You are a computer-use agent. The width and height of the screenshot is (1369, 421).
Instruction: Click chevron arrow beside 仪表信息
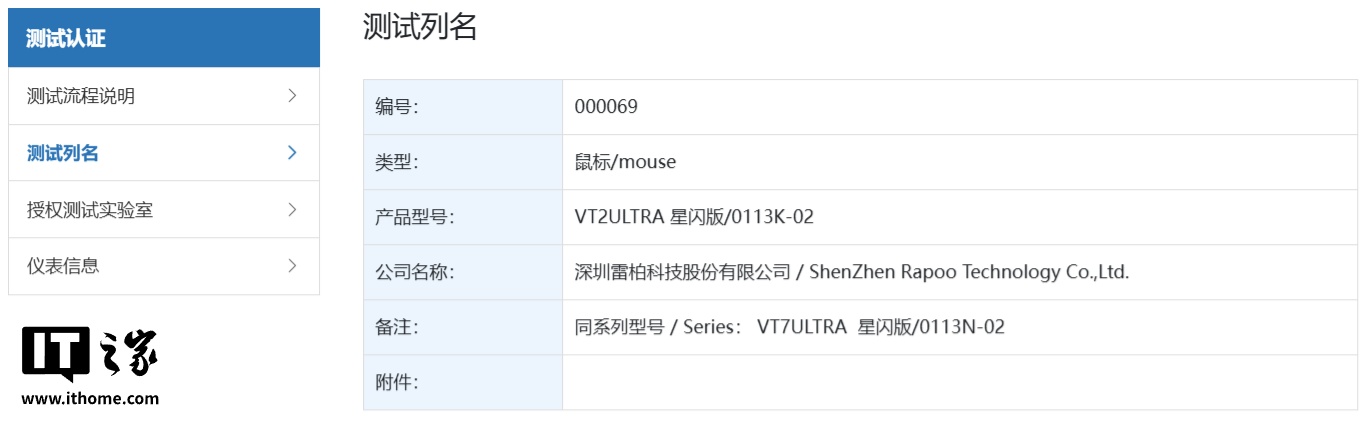(x=292, y=266)
